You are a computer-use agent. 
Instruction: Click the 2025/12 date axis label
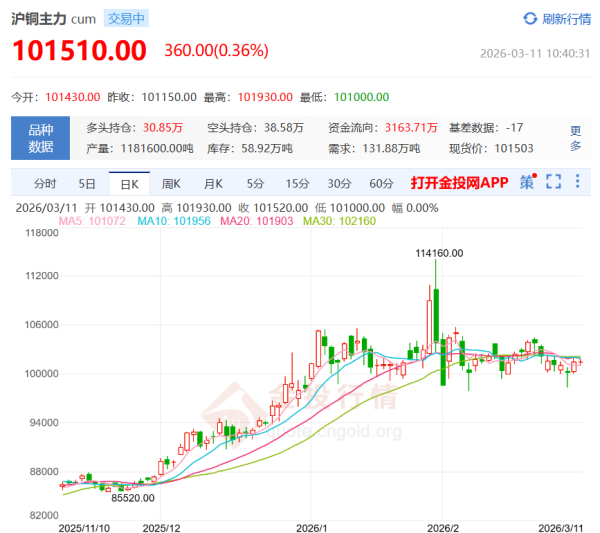click(x=161, y=528)
